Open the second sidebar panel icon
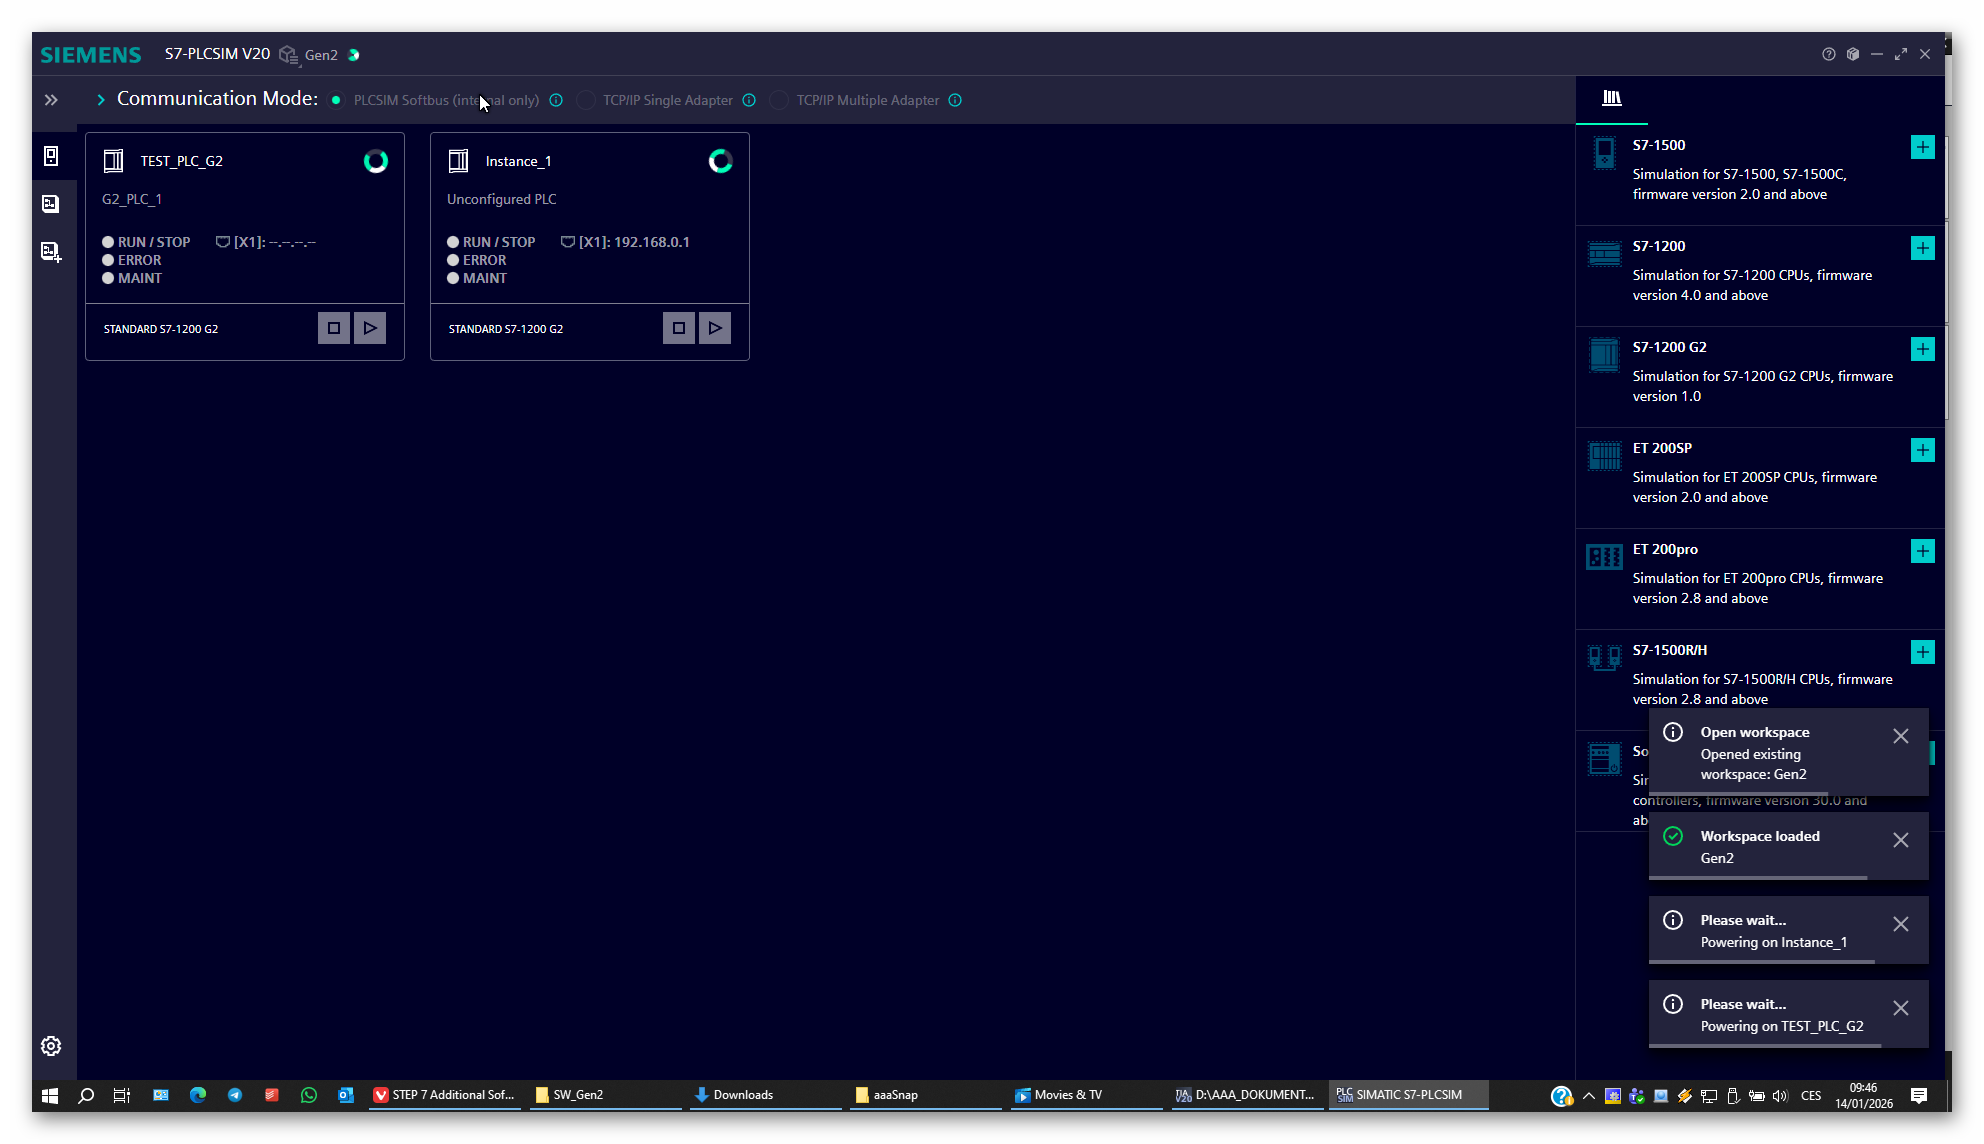1984x1144 pixels. pyautogui.click(x=51, y=204)
